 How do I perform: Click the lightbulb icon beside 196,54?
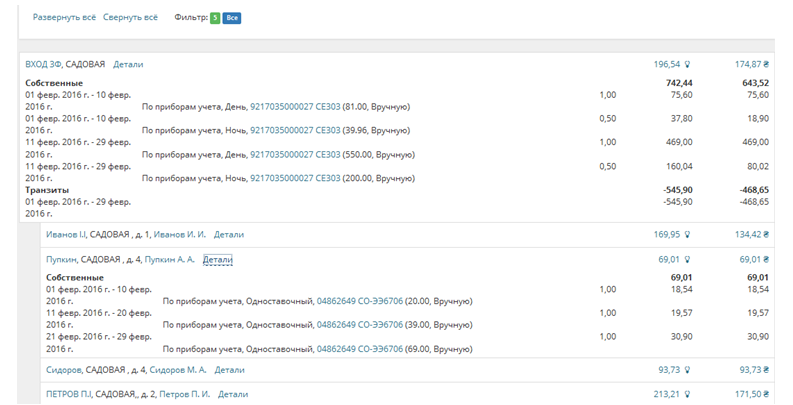[x=688, y=64]
